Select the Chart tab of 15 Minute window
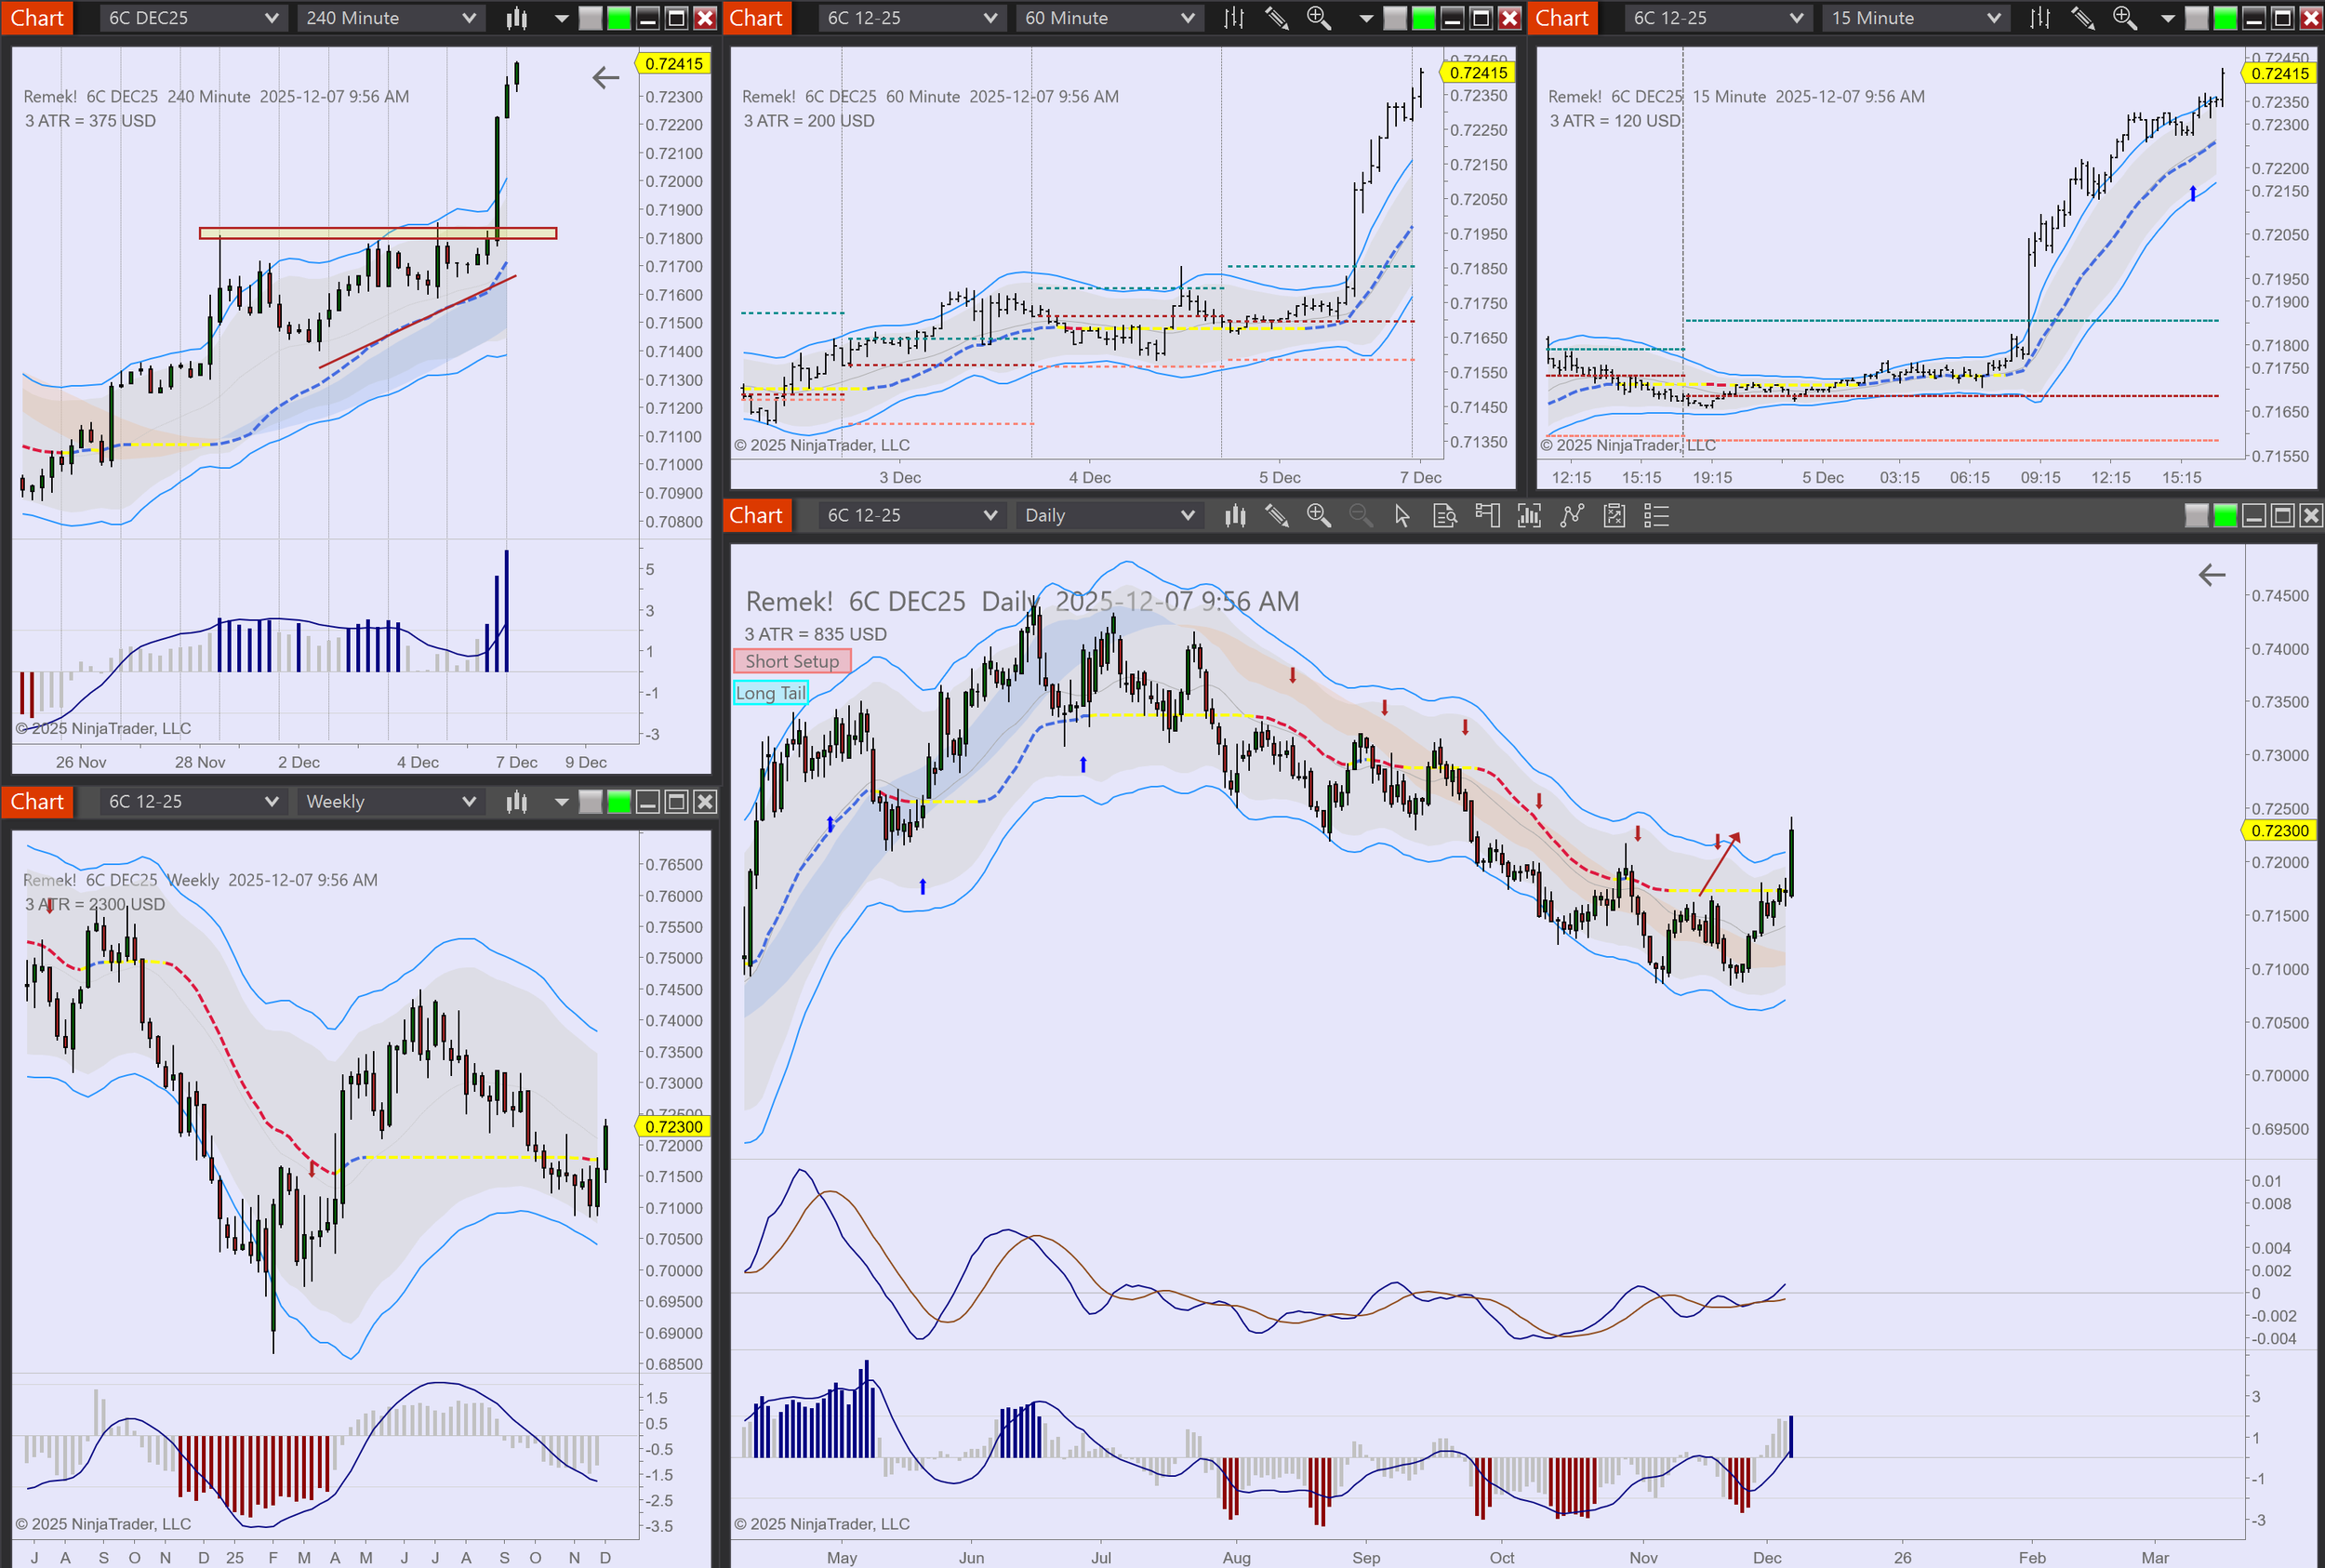The width and height of the screenshot is (2325, 1568). tap(1562, 18)
